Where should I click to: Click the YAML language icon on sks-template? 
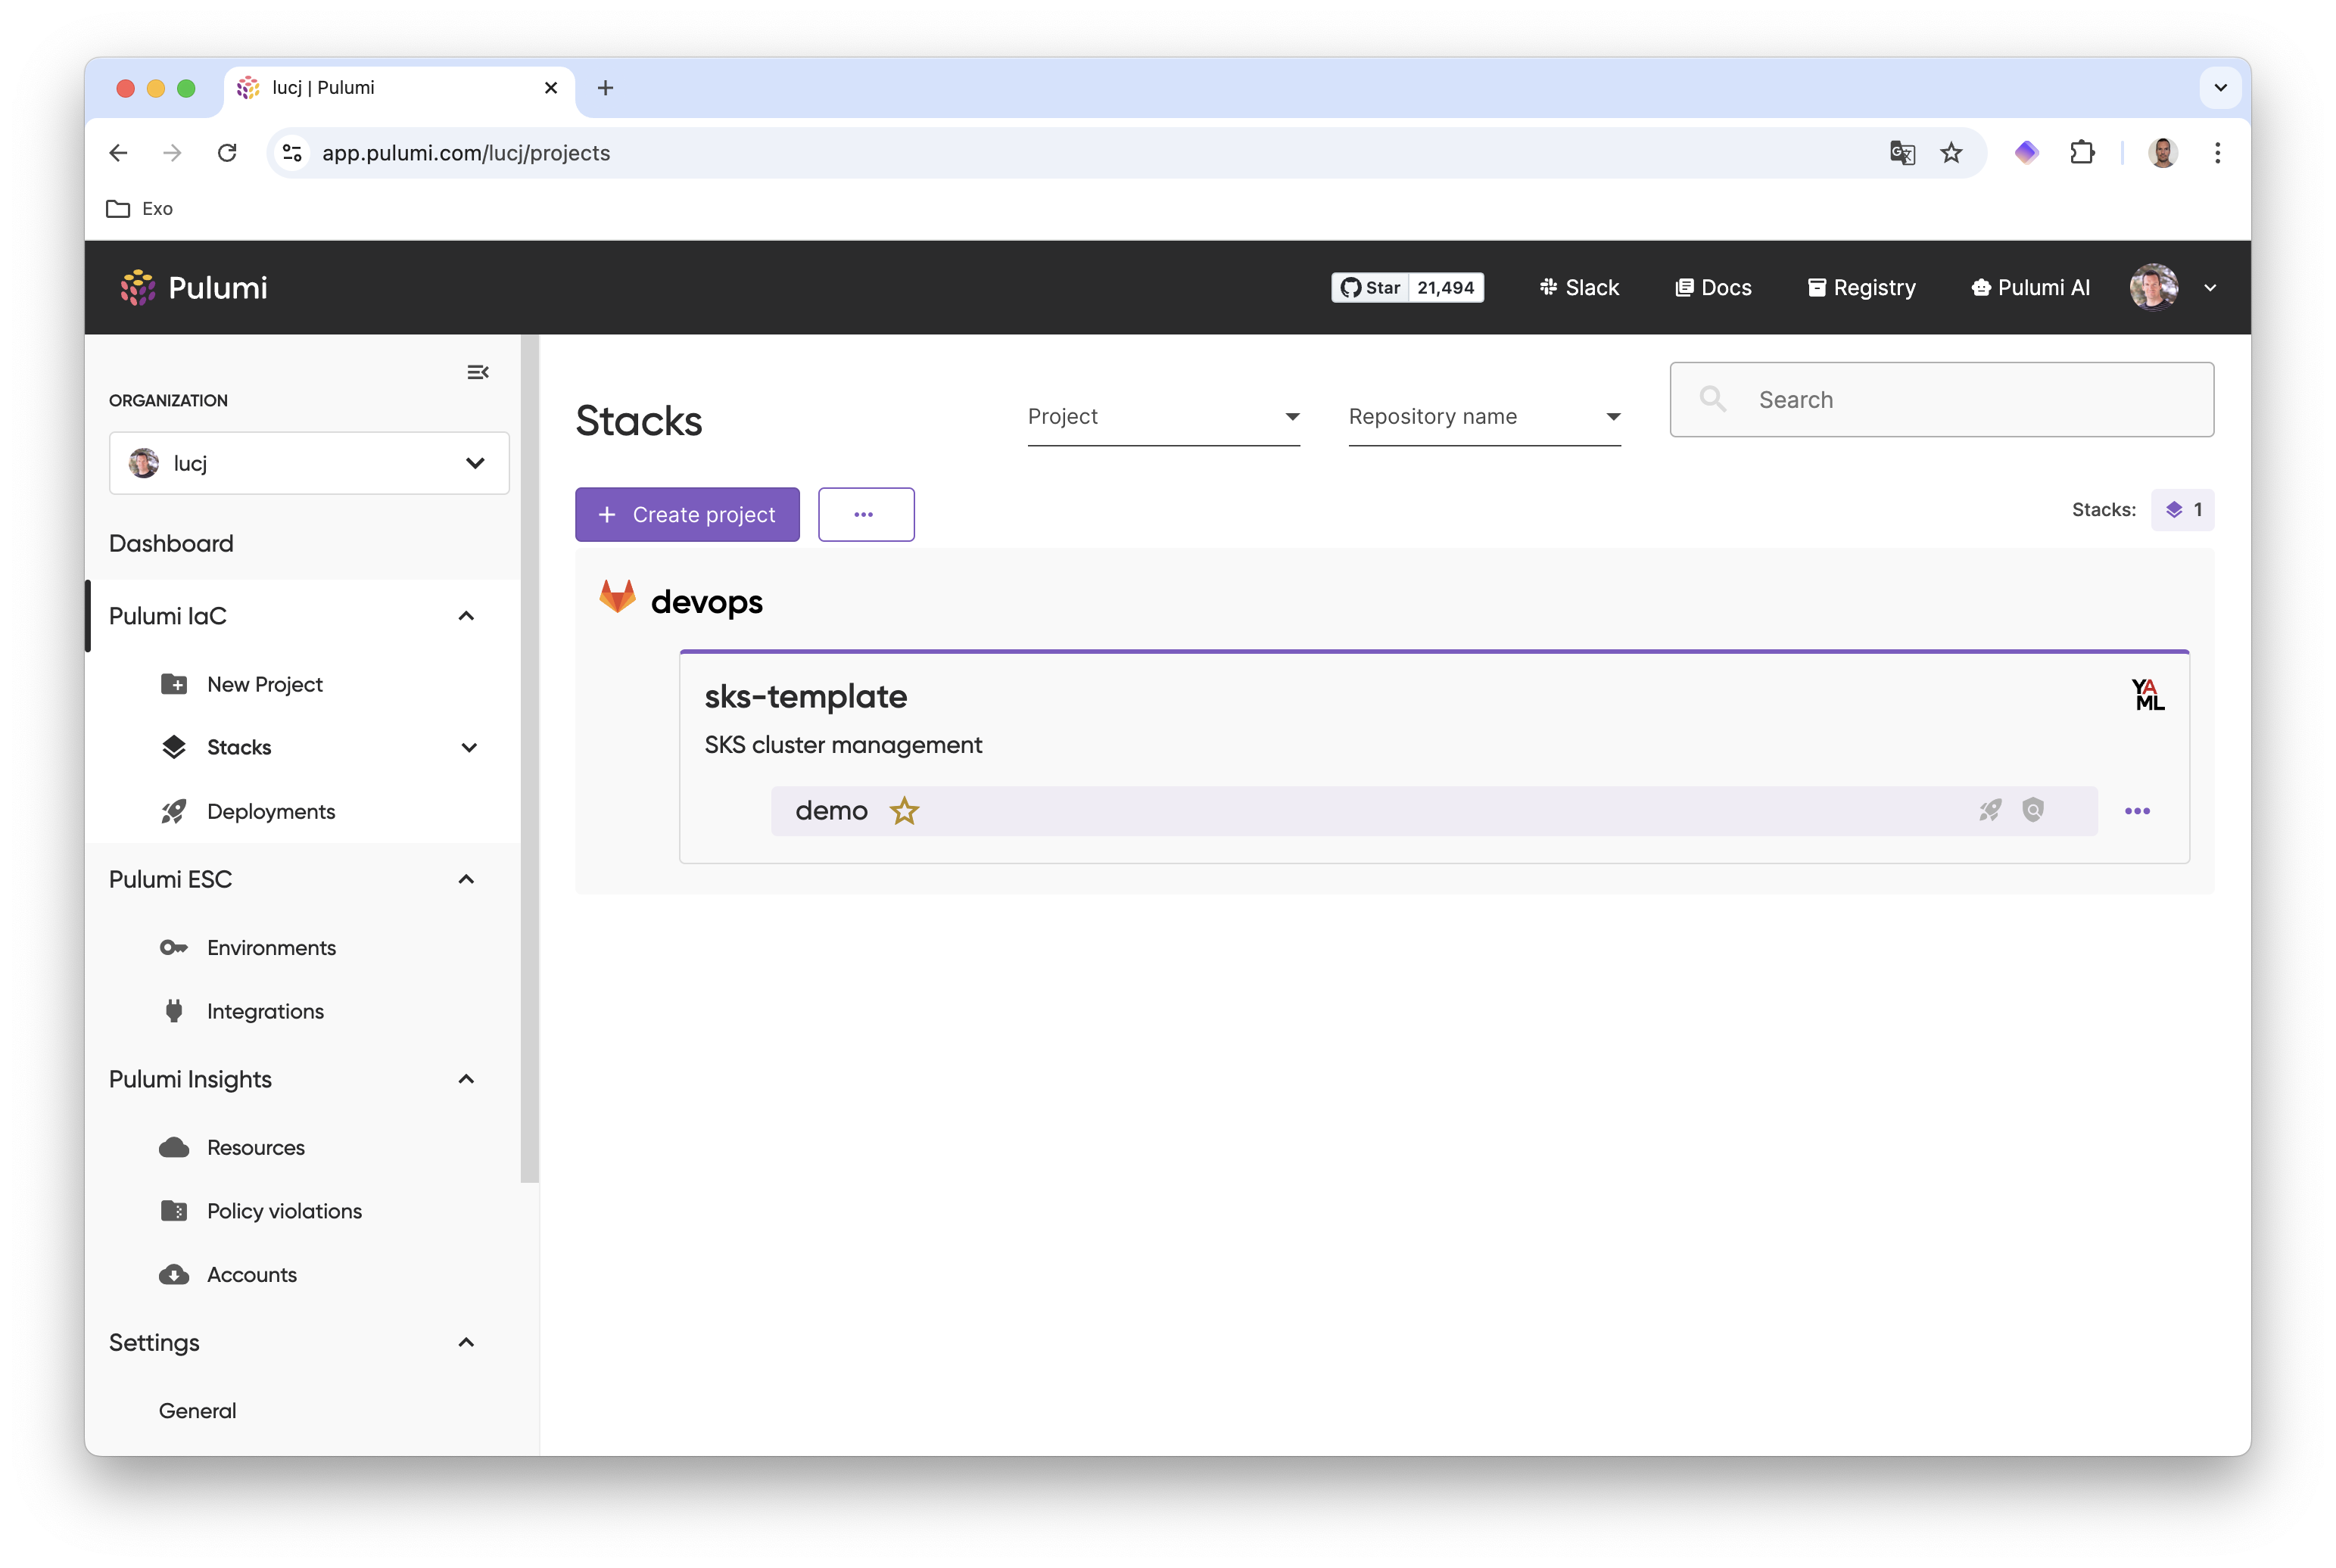pos(2147,695)
